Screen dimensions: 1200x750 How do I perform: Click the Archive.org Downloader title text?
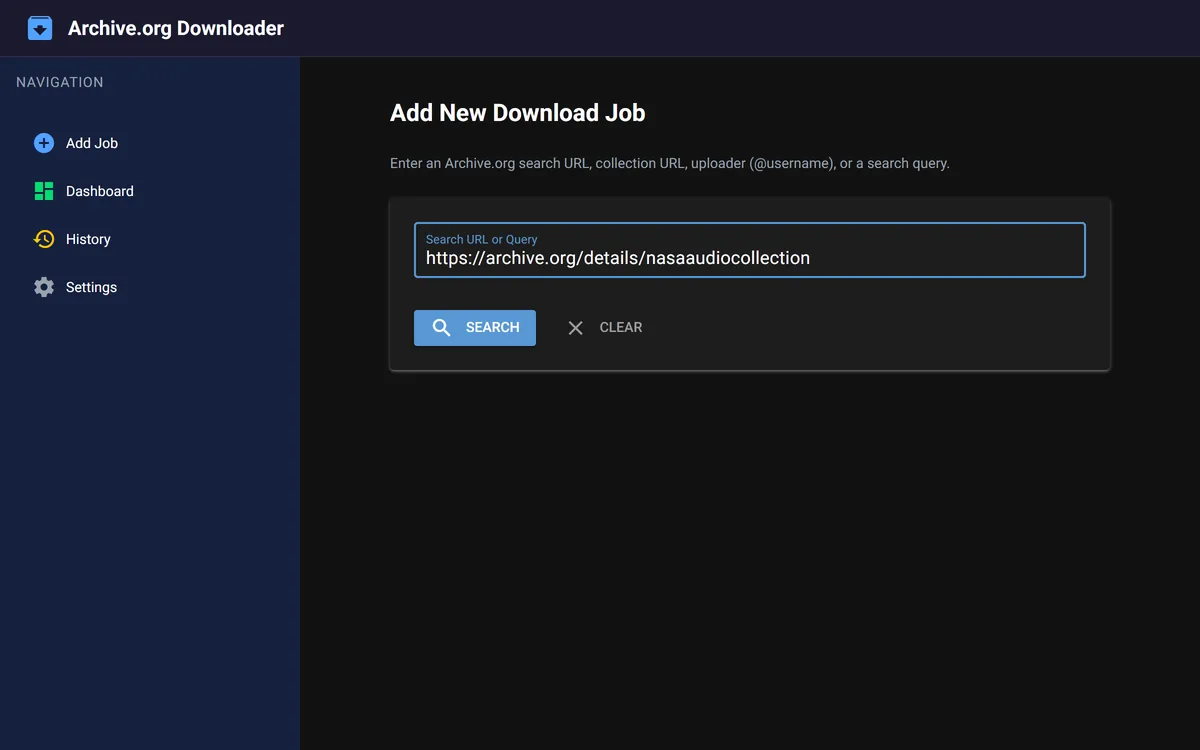[176, 28]
